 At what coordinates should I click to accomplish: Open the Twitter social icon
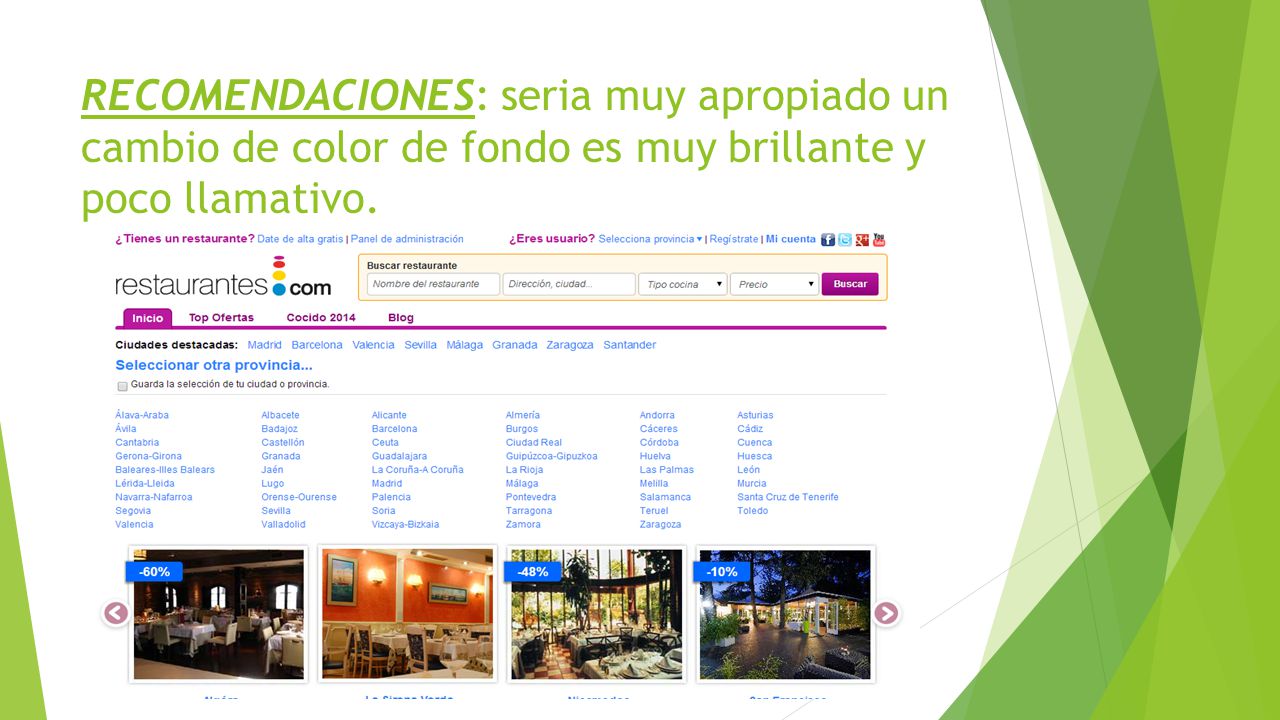pyautogui.click(x=845, y=240)
